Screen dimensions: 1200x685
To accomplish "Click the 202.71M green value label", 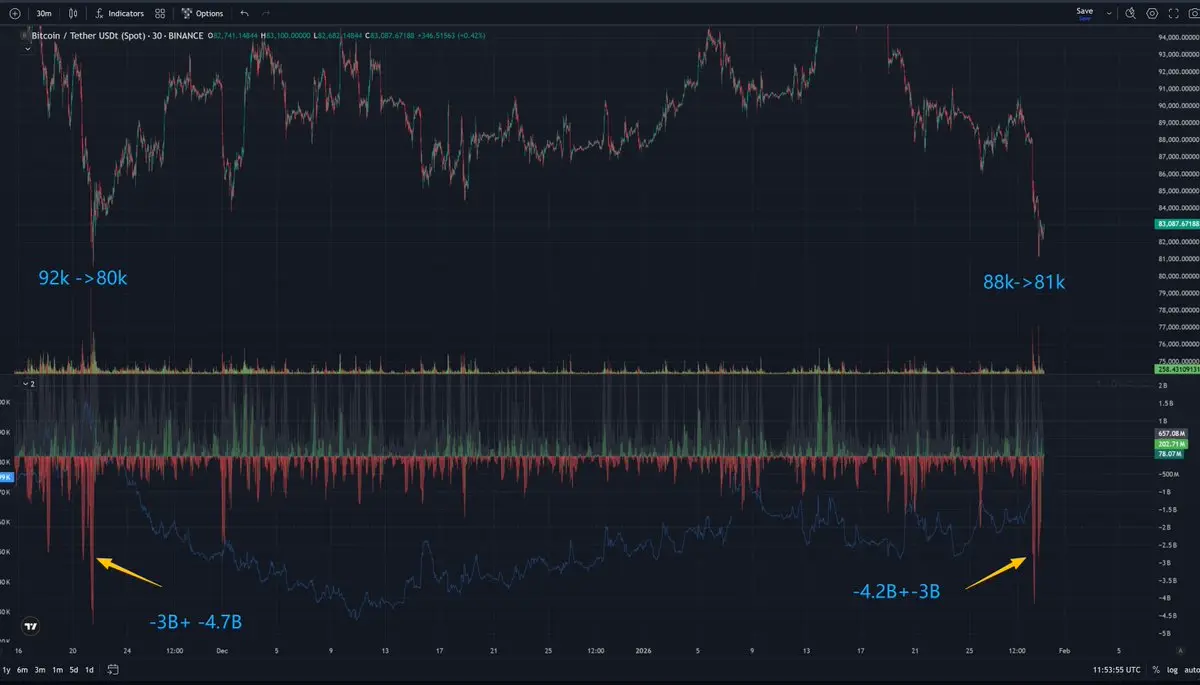I will (1170, 443).
